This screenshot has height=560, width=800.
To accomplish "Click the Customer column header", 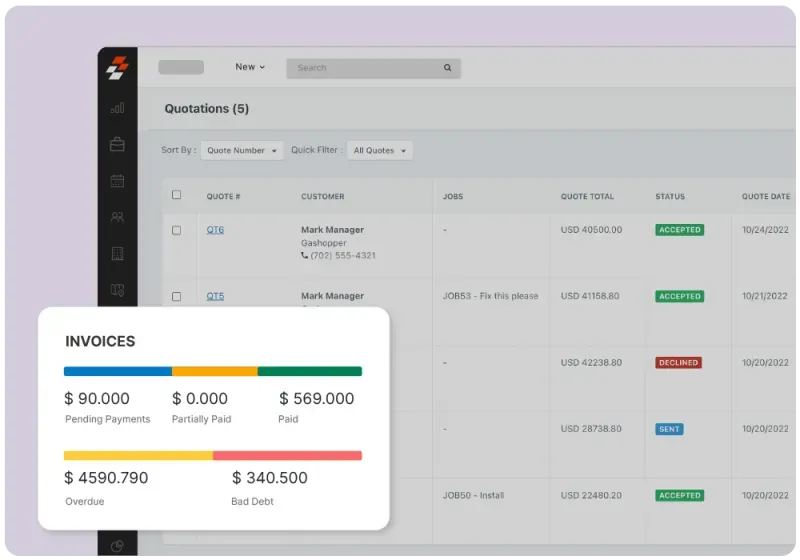I will click(322, 196).
